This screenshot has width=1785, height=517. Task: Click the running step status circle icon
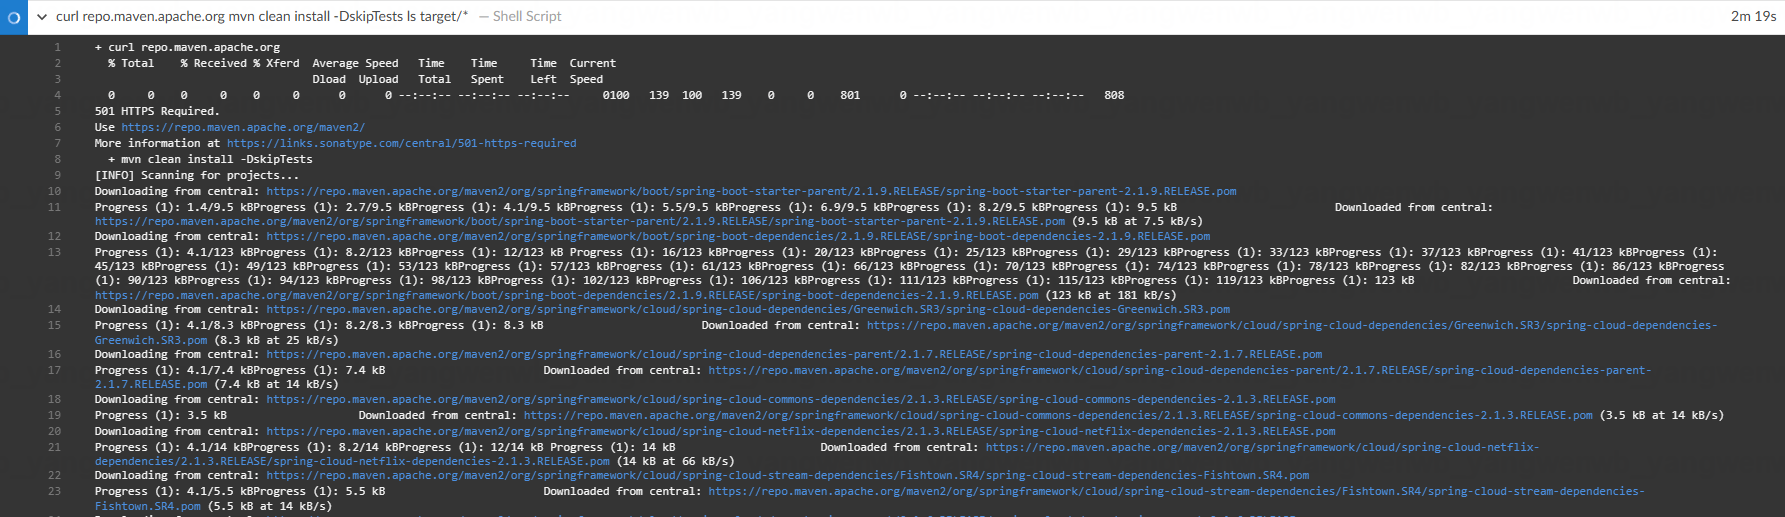click(x=14, y=17)
